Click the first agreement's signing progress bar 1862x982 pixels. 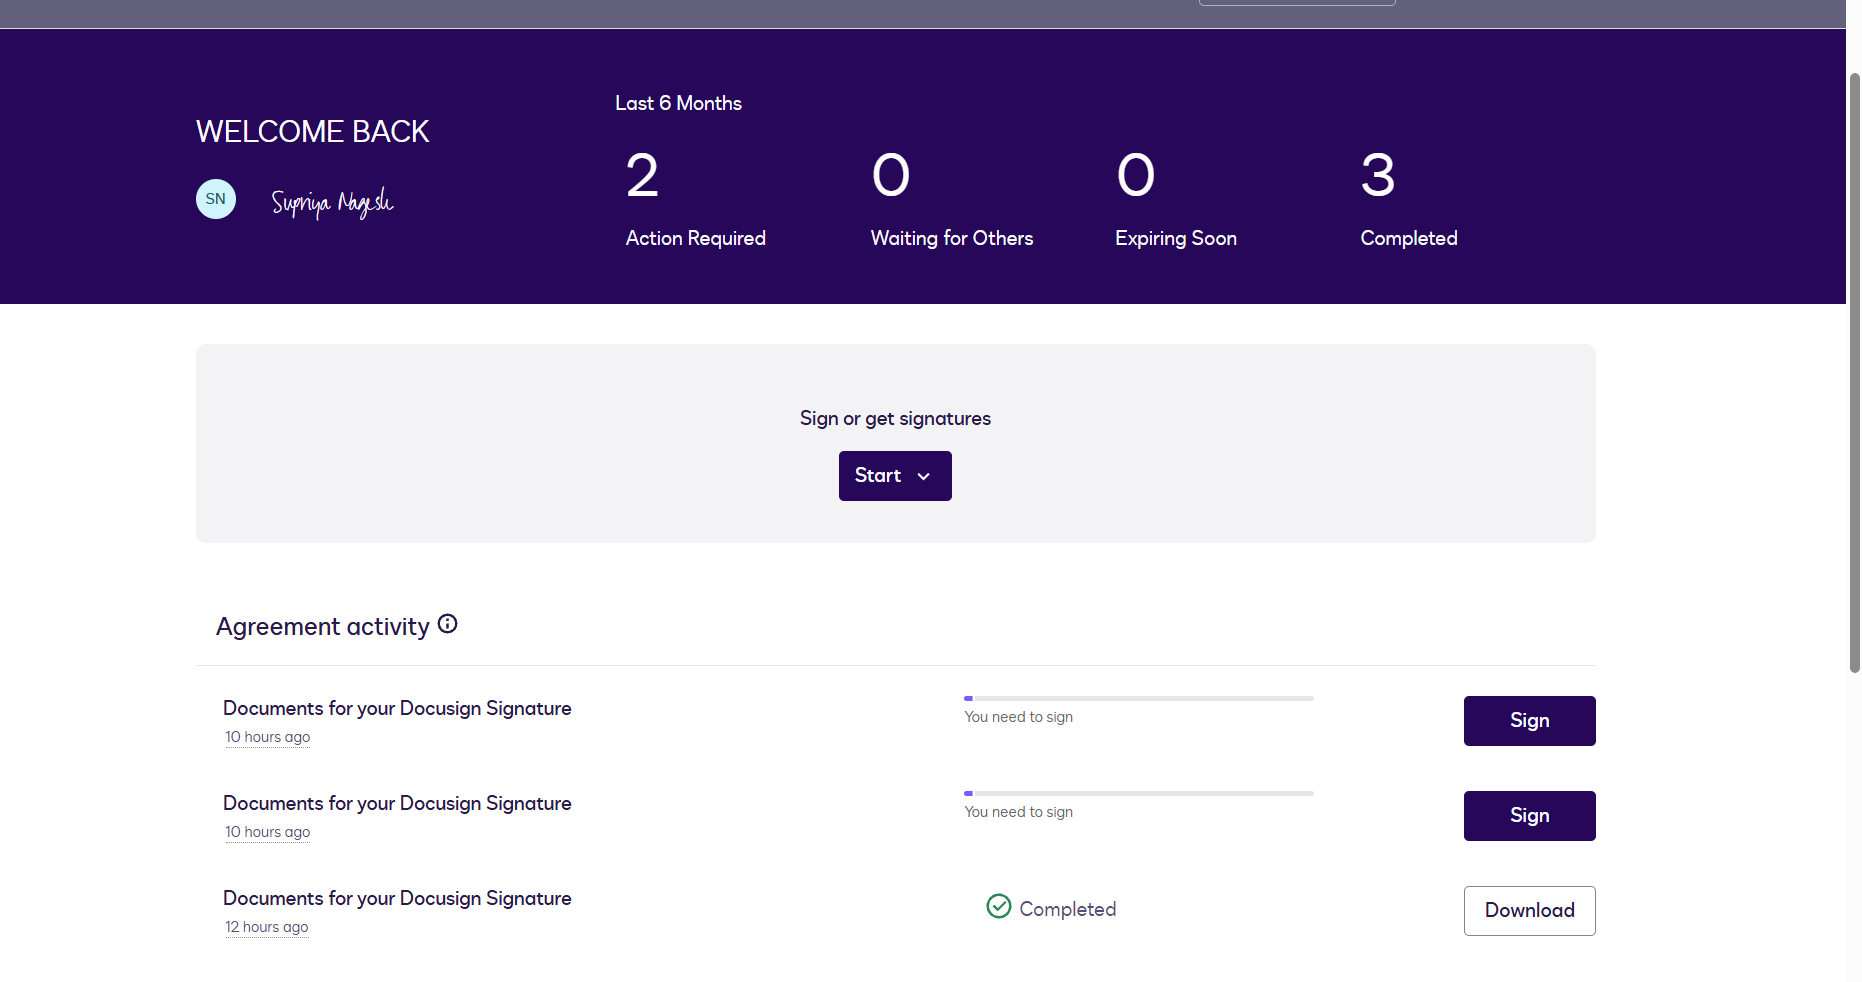(x=1139, y=698)
